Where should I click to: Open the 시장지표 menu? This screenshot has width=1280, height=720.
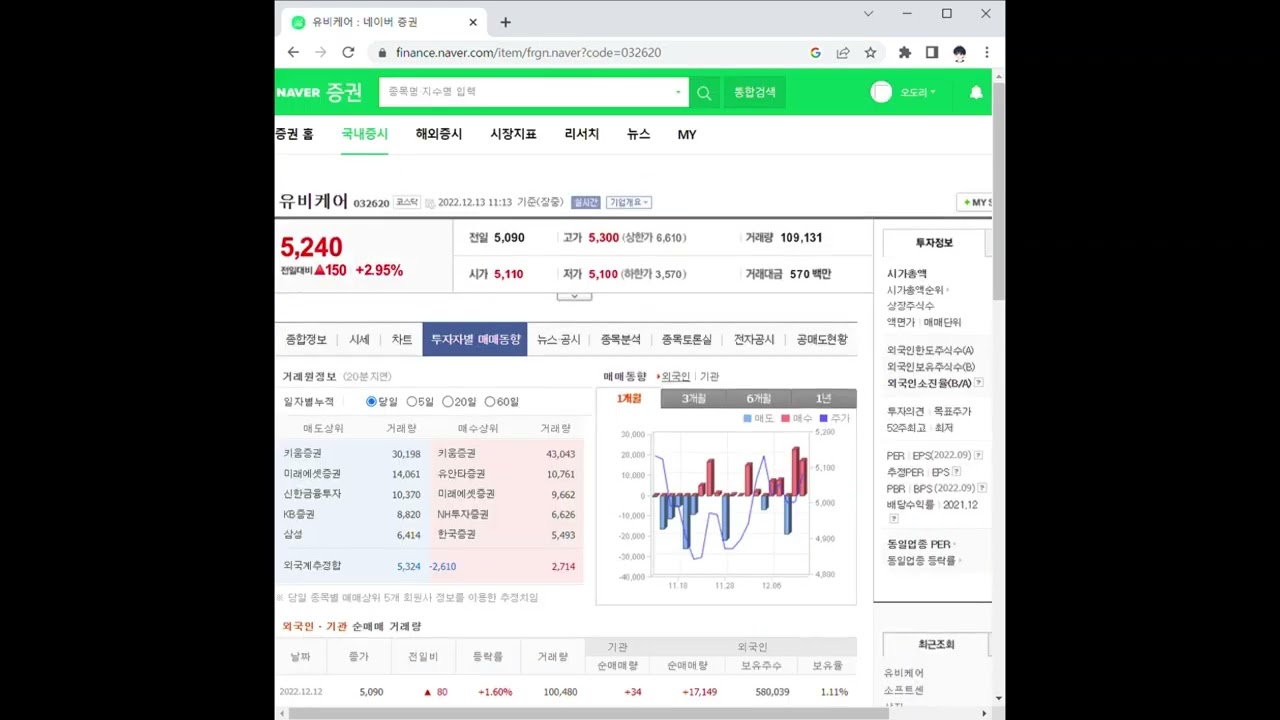pyautogui.click(x=513, y=134)
